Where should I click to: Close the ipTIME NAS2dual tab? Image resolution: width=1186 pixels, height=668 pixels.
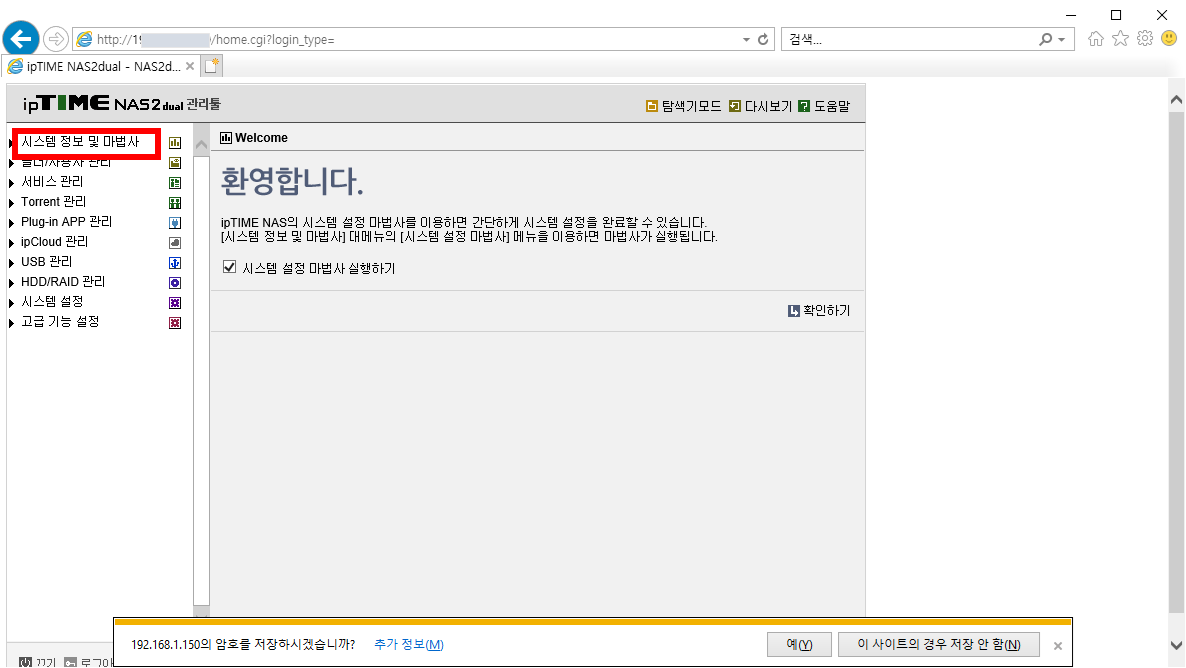[190, 67]
